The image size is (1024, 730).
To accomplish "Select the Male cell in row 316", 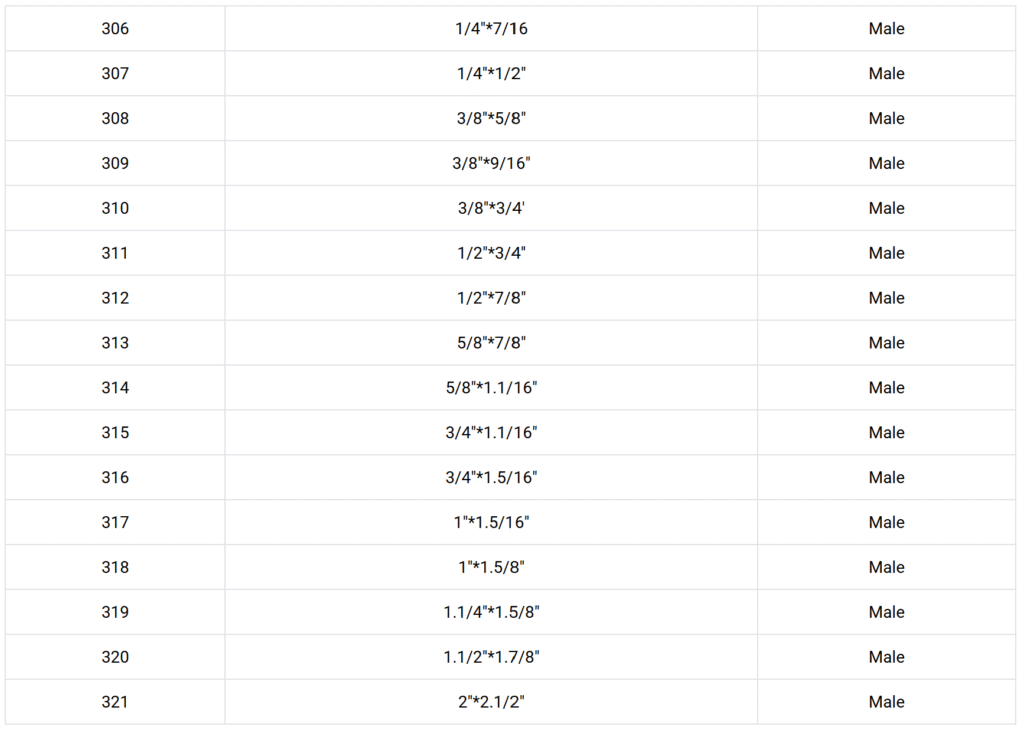I will click(x=886, y=478).
